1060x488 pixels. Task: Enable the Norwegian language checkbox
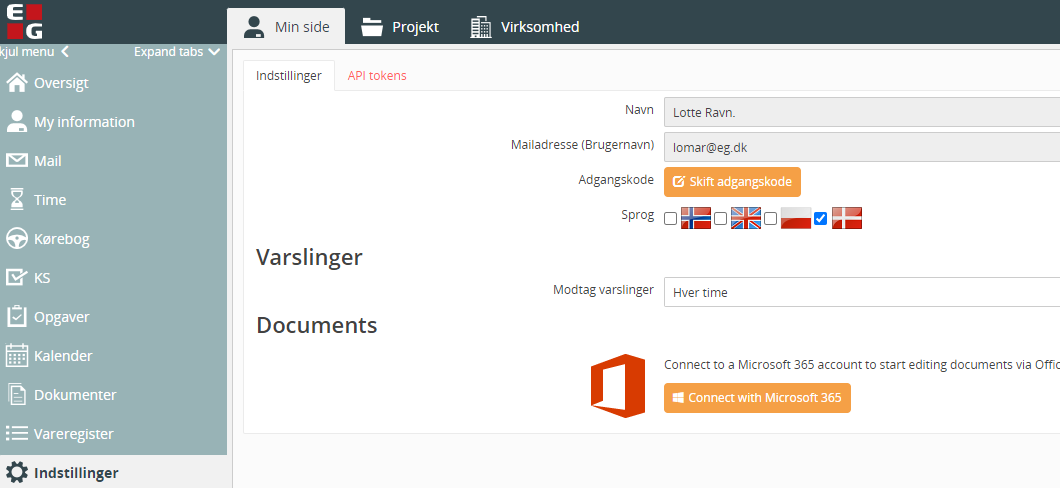(x=671, y=219)
